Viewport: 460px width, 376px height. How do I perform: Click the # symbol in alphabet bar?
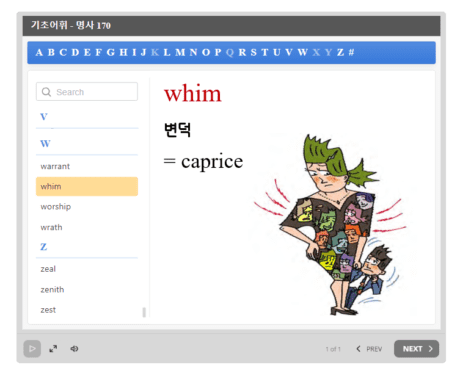click(351, 53)
